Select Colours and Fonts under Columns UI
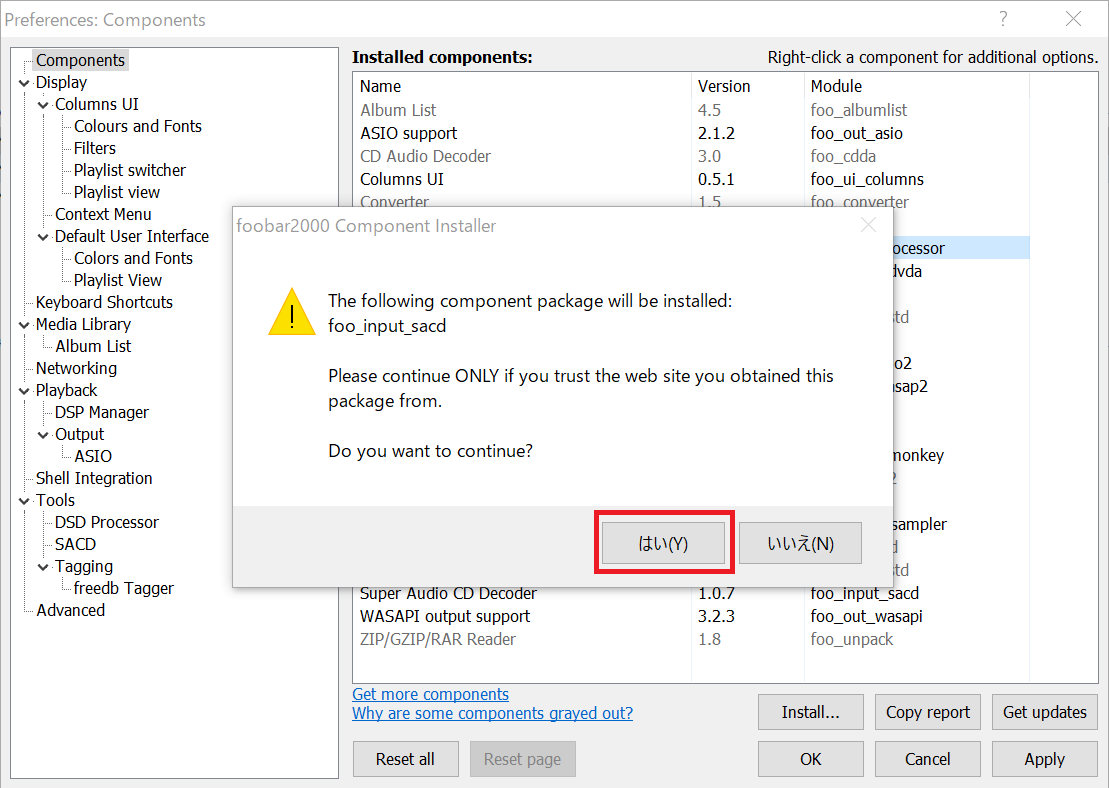1109x788 pixels. click(x=138, y=126)
